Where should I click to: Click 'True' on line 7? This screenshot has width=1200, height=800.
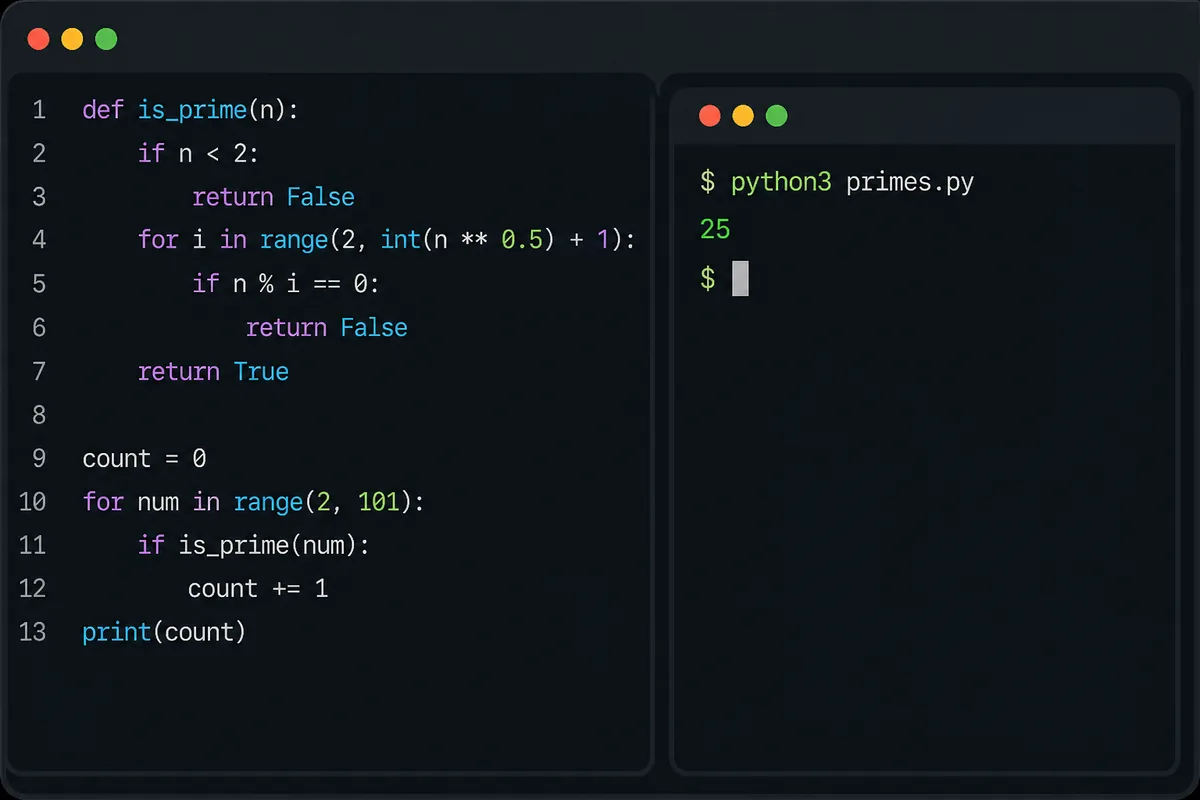click(261, 372)
